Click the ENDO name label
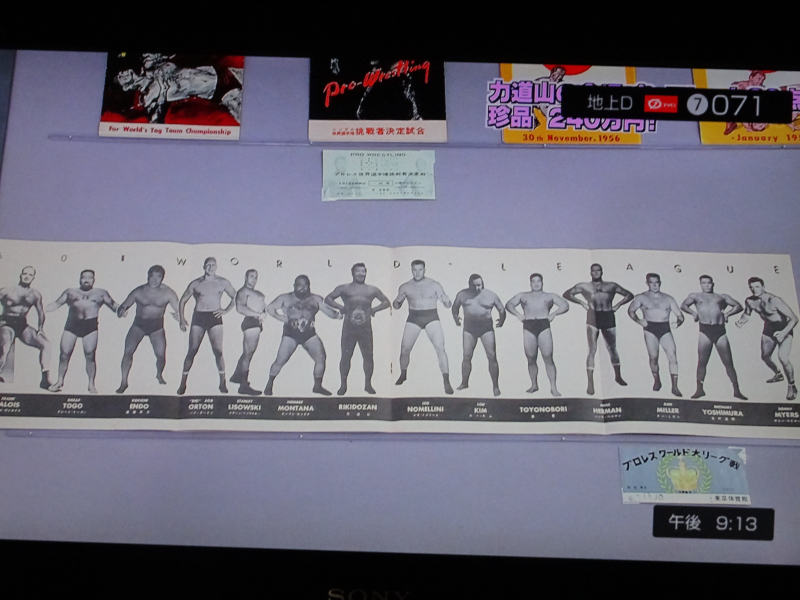 (x=139, y=407)
